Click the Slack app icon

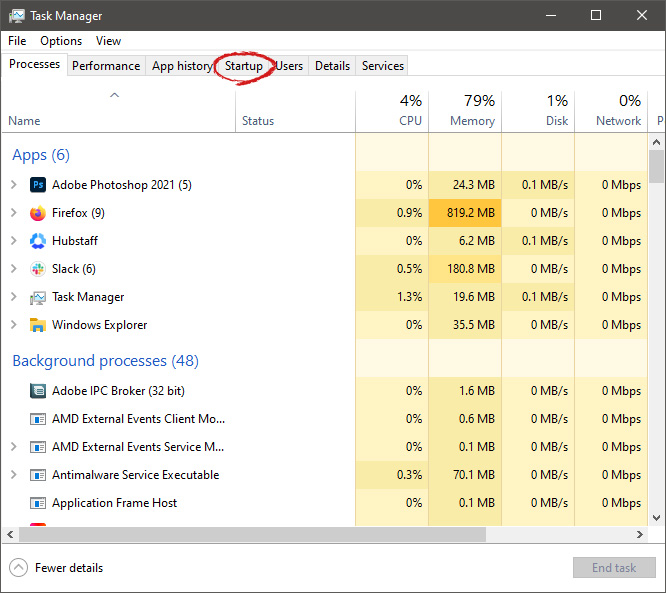(x=38, y=269)
